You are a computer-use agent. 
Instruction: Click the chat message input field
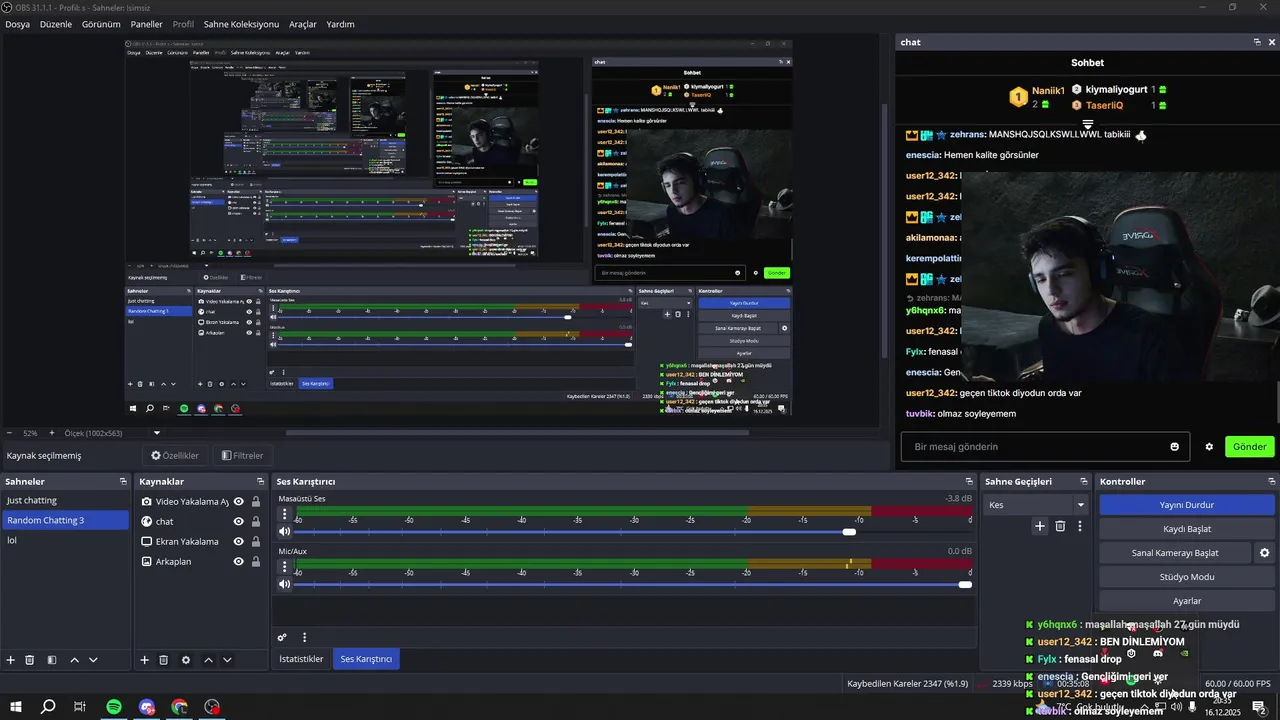pos(1045,447)
